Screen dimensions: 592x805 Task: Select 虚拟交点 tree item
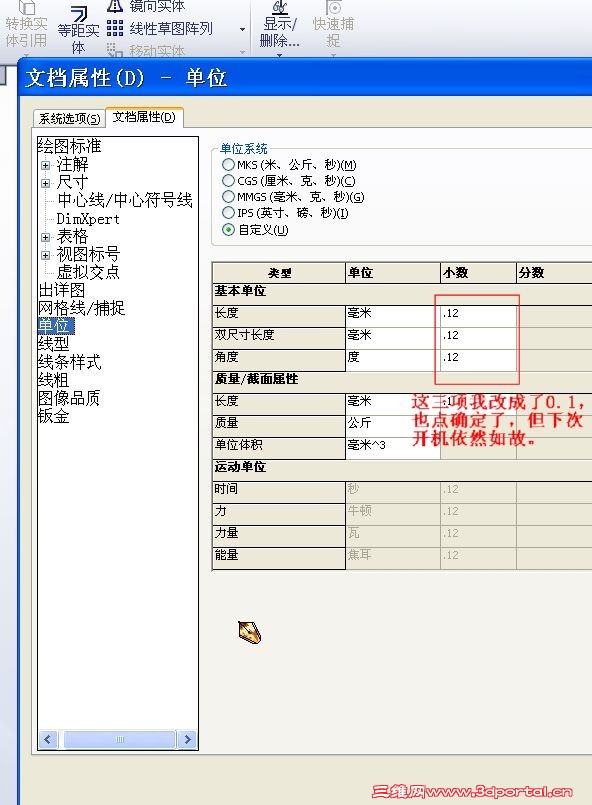coord(88,272)
